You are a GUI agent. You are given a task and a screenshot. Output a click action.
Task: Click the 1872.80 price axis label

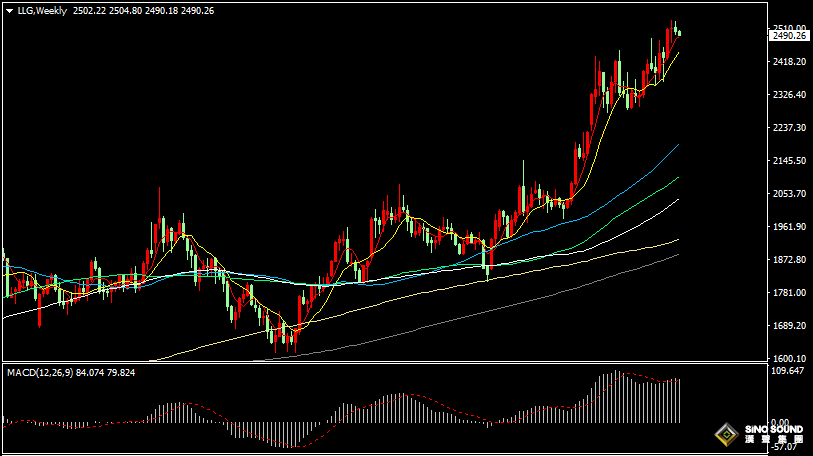click(x=788, y=260)
